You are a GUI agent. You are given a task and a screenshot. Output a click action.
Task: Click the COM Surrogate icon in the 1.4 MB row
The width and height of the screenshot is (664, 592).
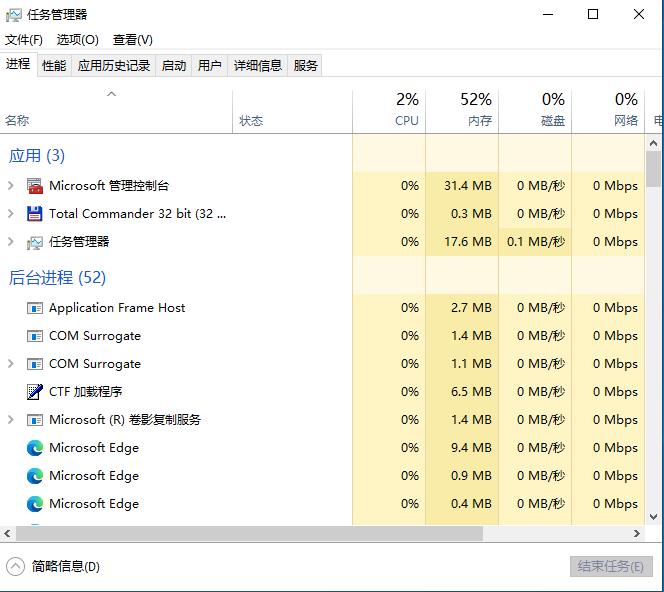35,336
